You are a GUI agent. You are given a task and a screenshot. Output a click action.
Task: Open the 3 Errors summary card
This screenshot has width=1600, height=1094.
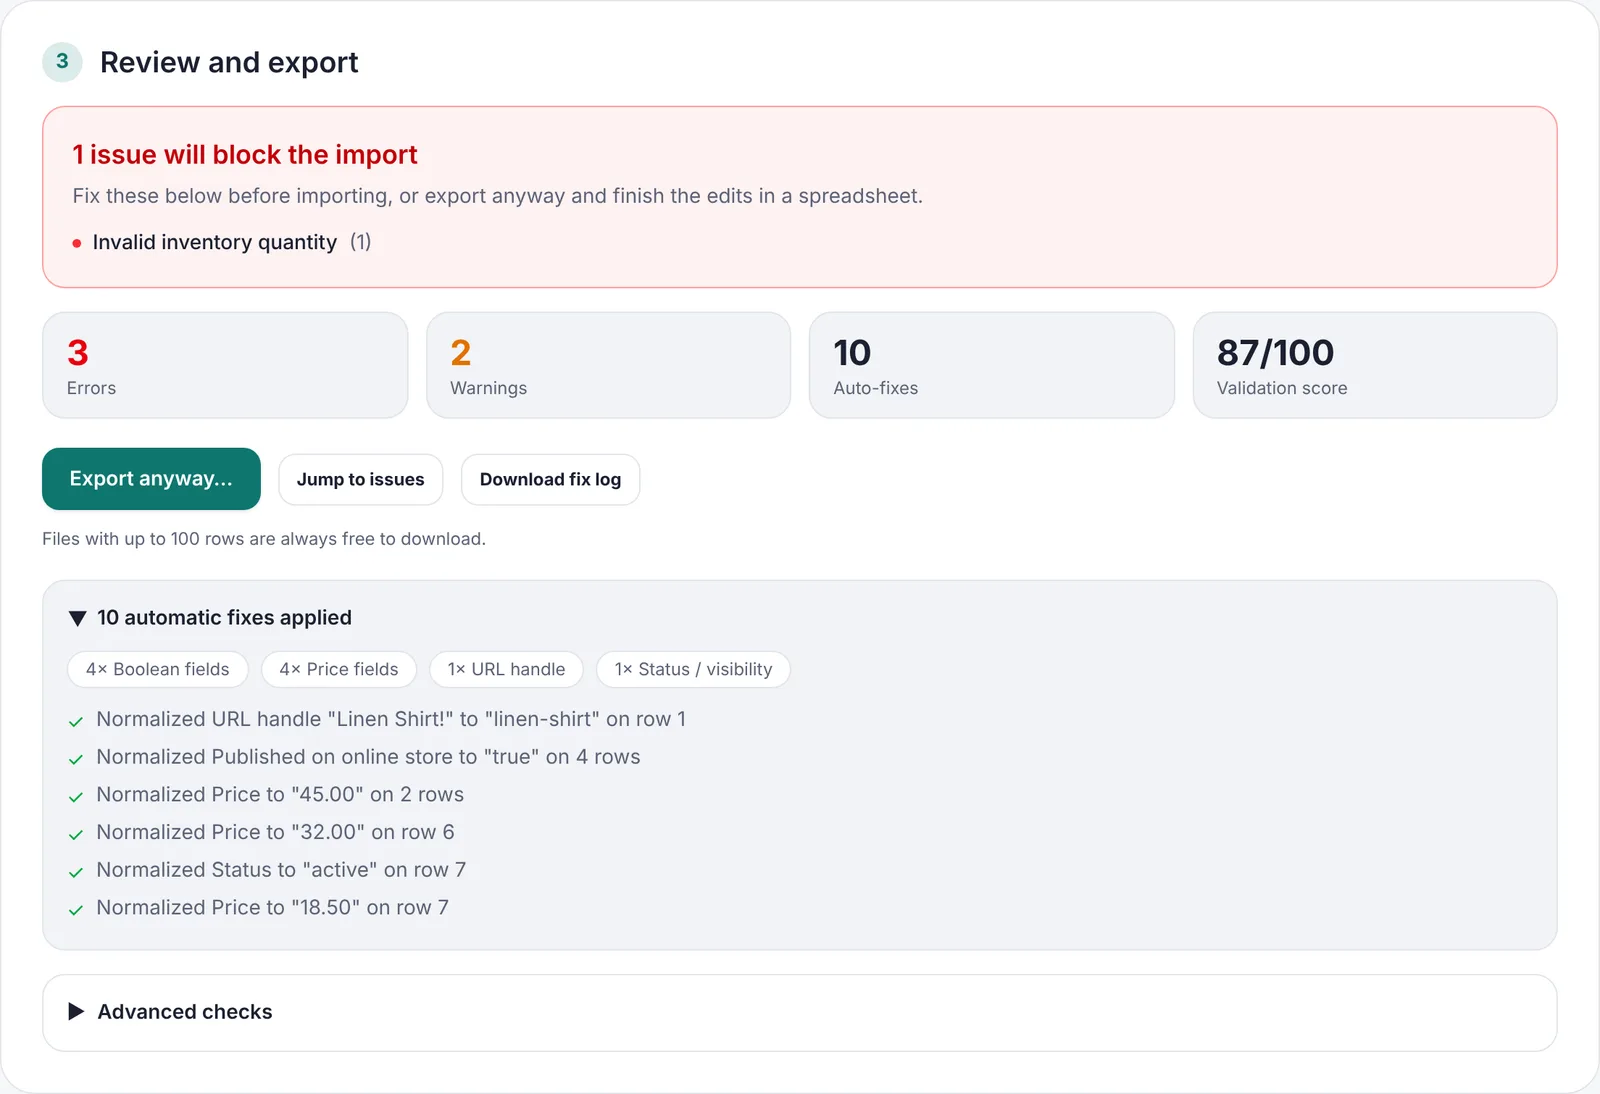(x=225, y=365)
